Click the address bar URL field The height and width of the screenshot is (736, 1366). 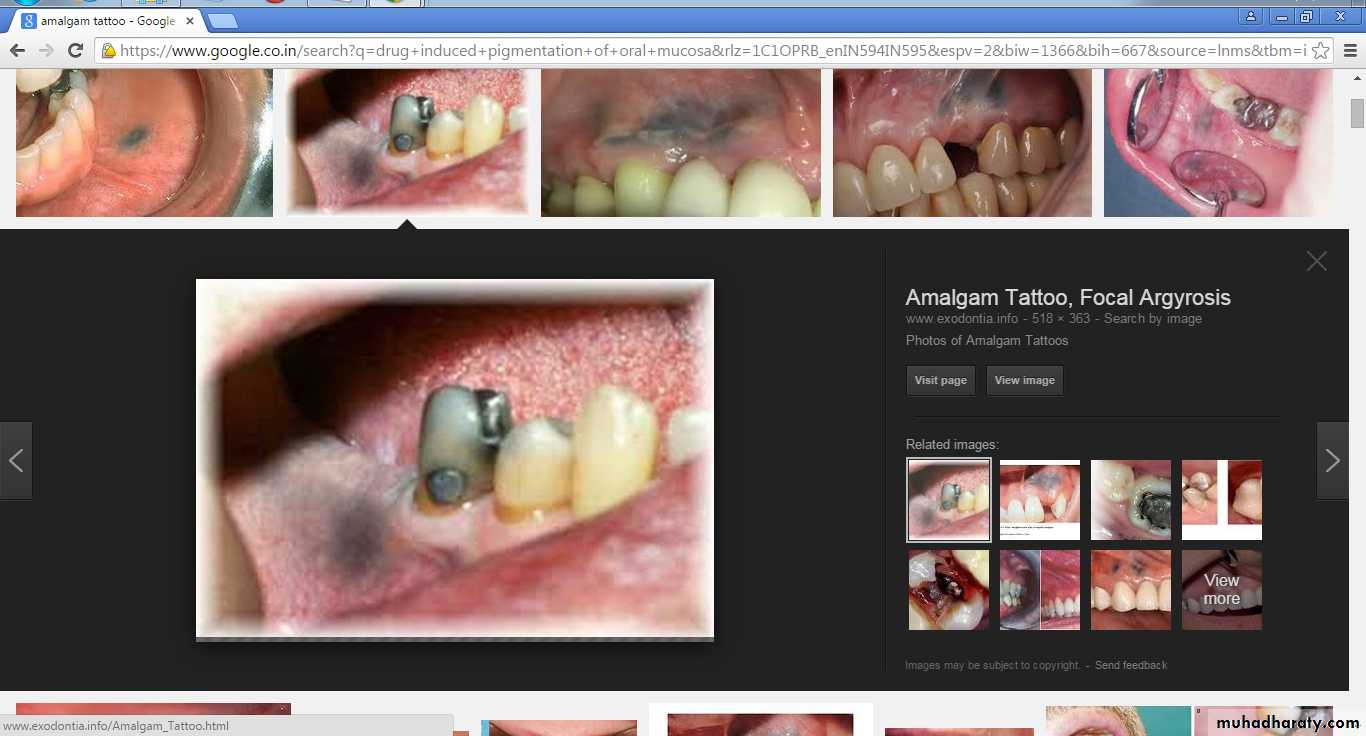700,50
